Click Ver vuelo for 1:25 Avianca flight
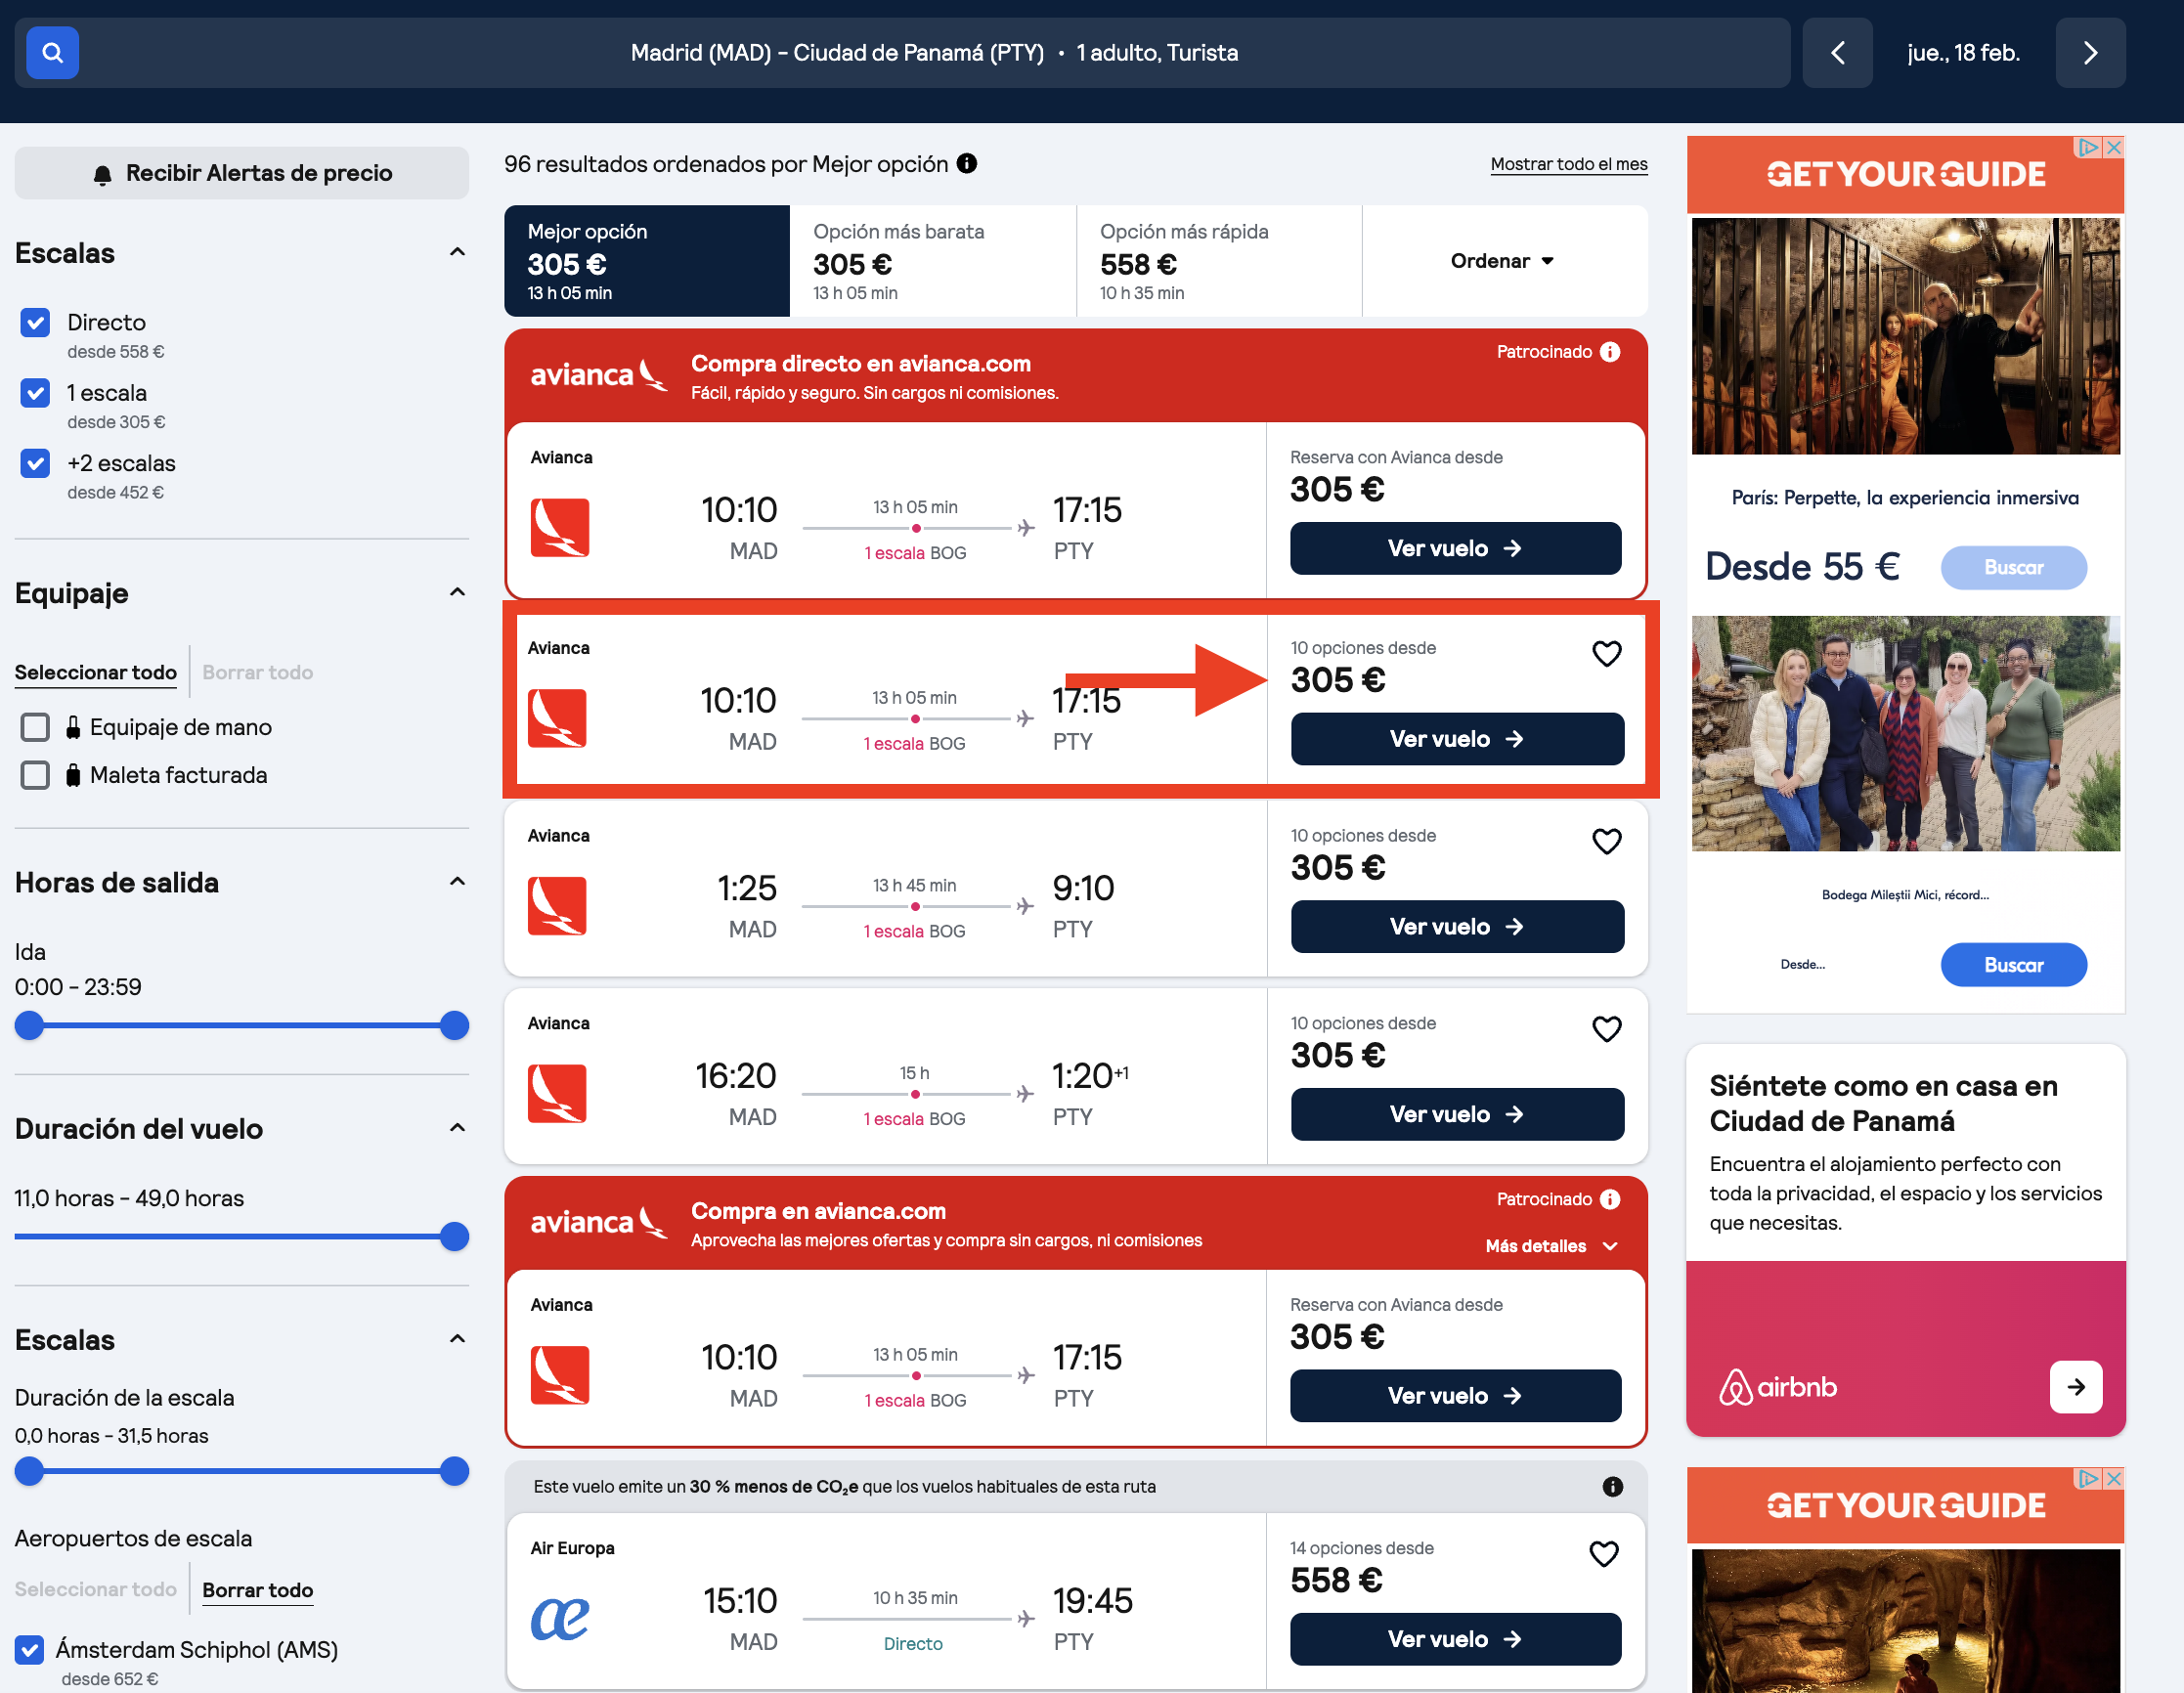Image resolution: width=2184 pixels, height=1693 pixels. [x=1457, y=927]
